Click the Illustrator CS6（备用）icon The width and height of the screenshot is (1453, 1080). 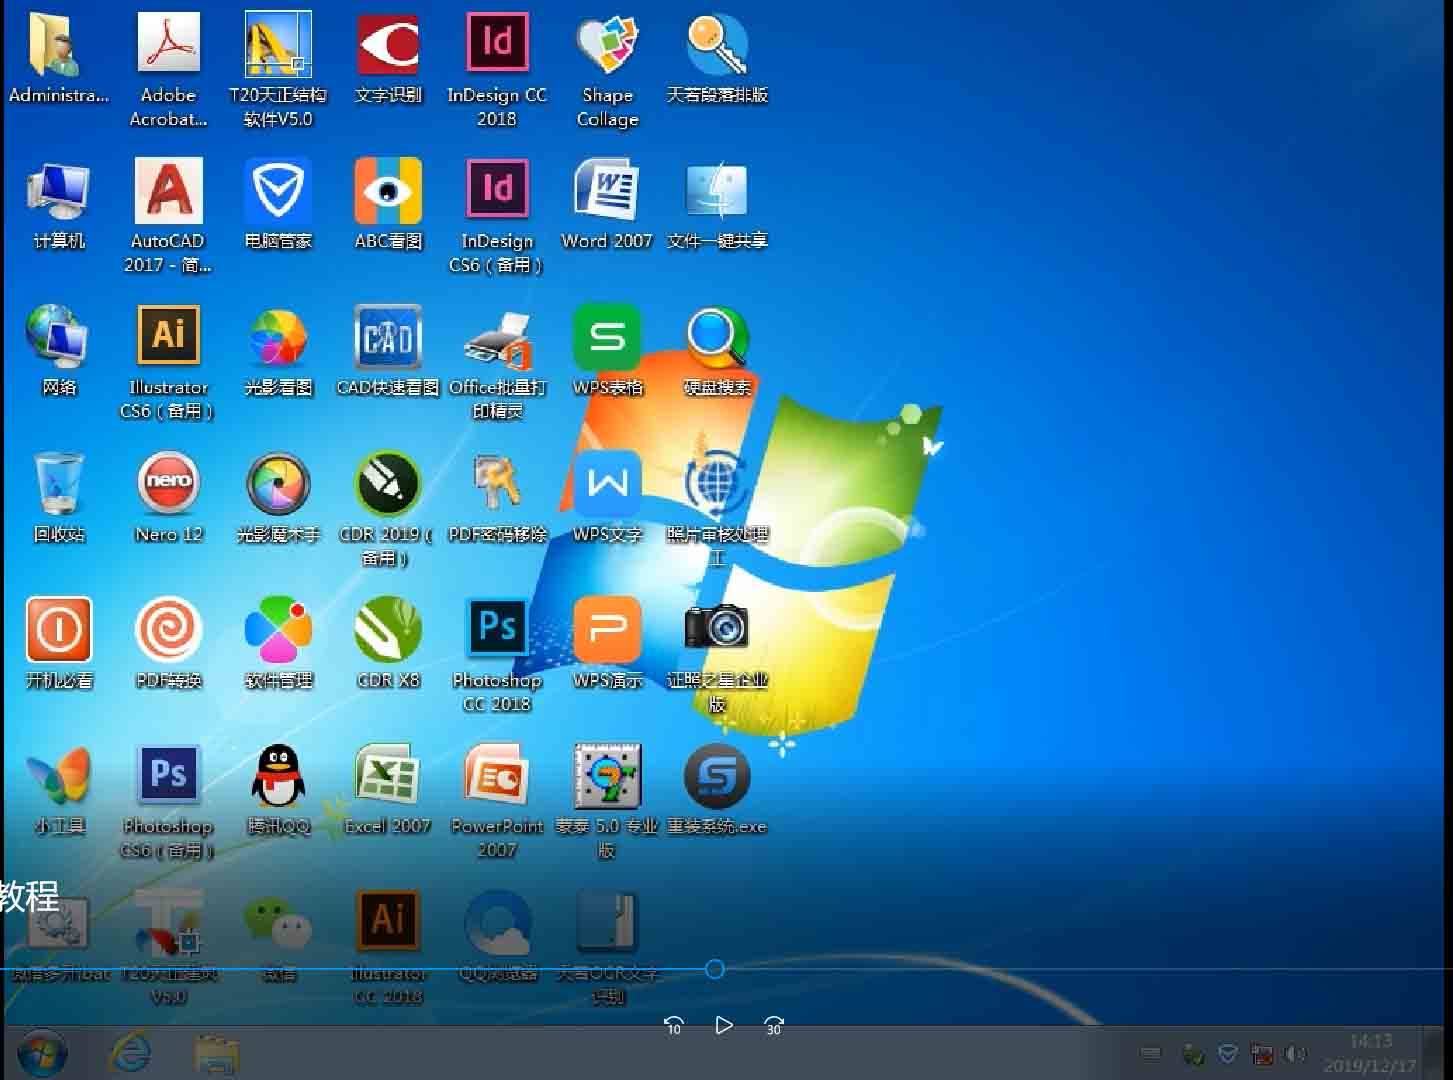point(168,337)
